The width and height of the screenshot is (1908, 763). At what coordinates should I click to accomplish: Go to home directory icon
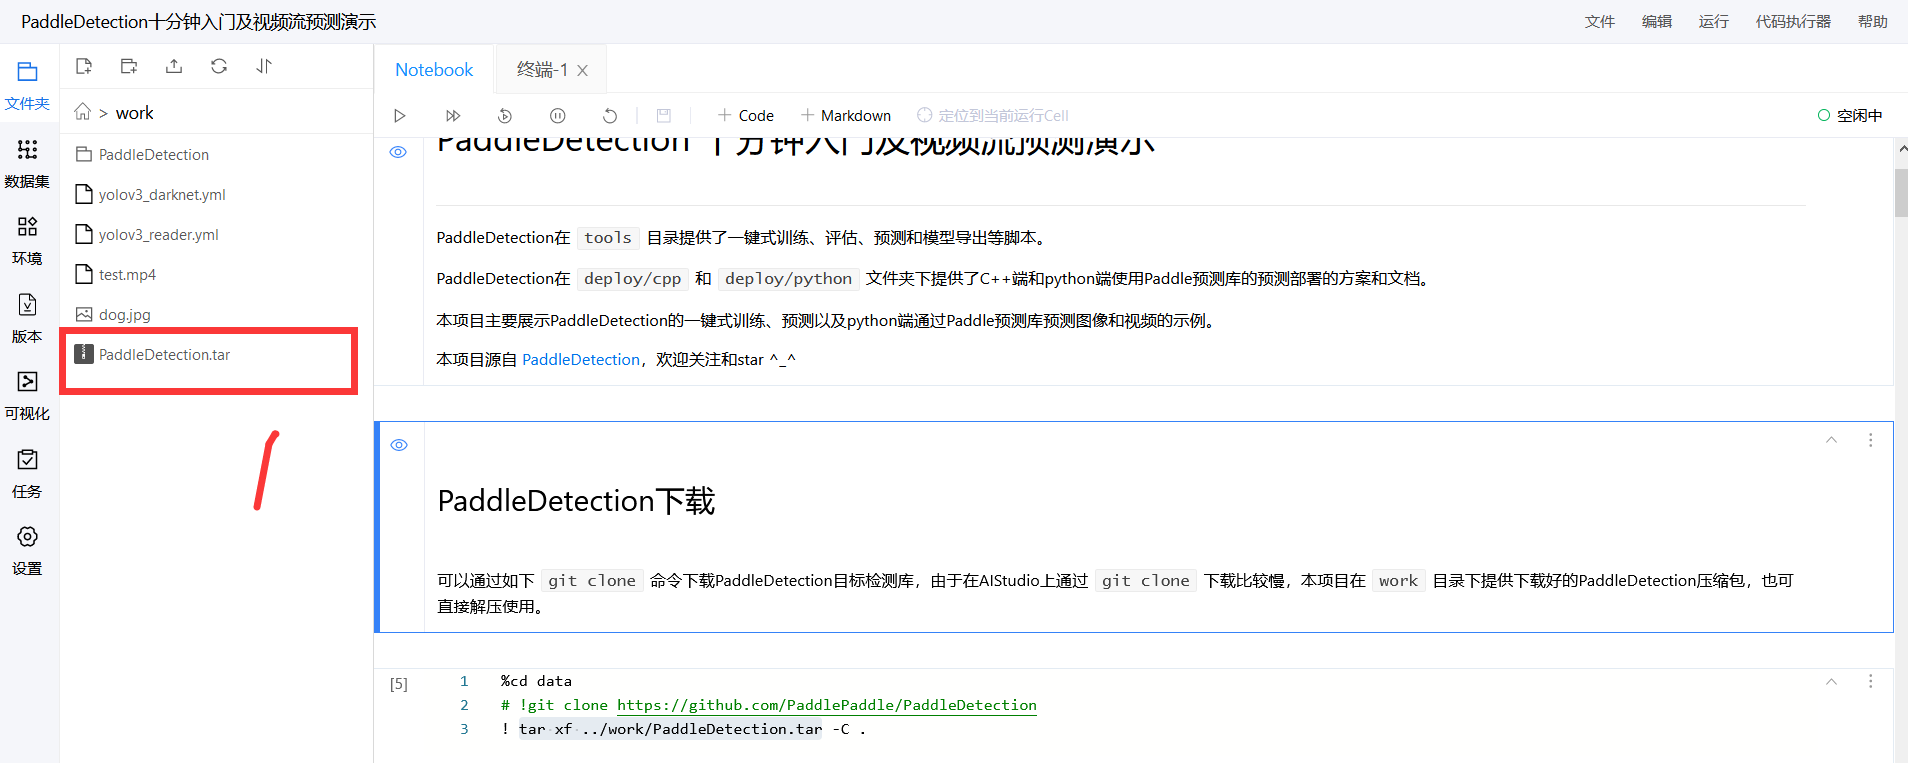[83, 112]
